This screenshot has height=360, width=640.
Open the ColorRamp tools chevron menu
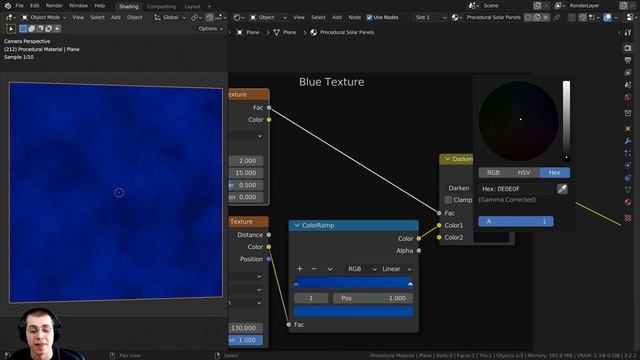pos(330,269)
